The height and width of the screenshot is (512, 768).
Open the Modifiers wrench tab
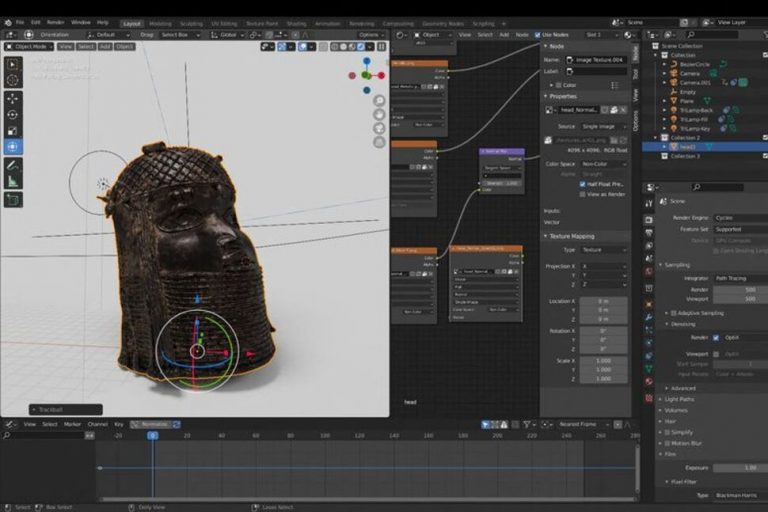click(x=648, y=317)
